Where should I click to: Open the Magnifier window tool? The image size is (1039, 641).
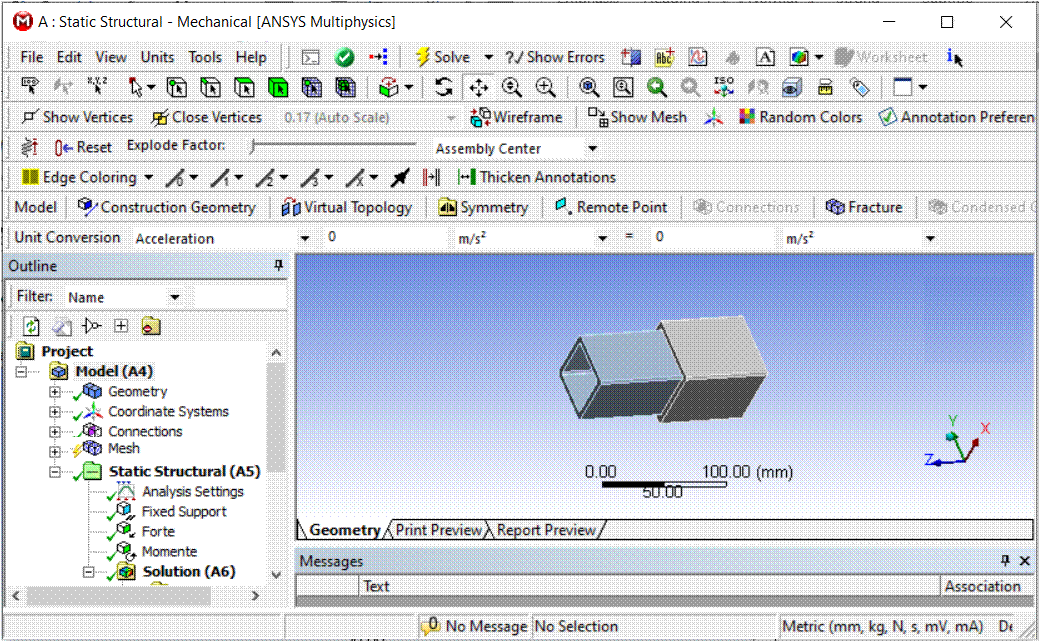pyautogui.click(x=623, y=87)
